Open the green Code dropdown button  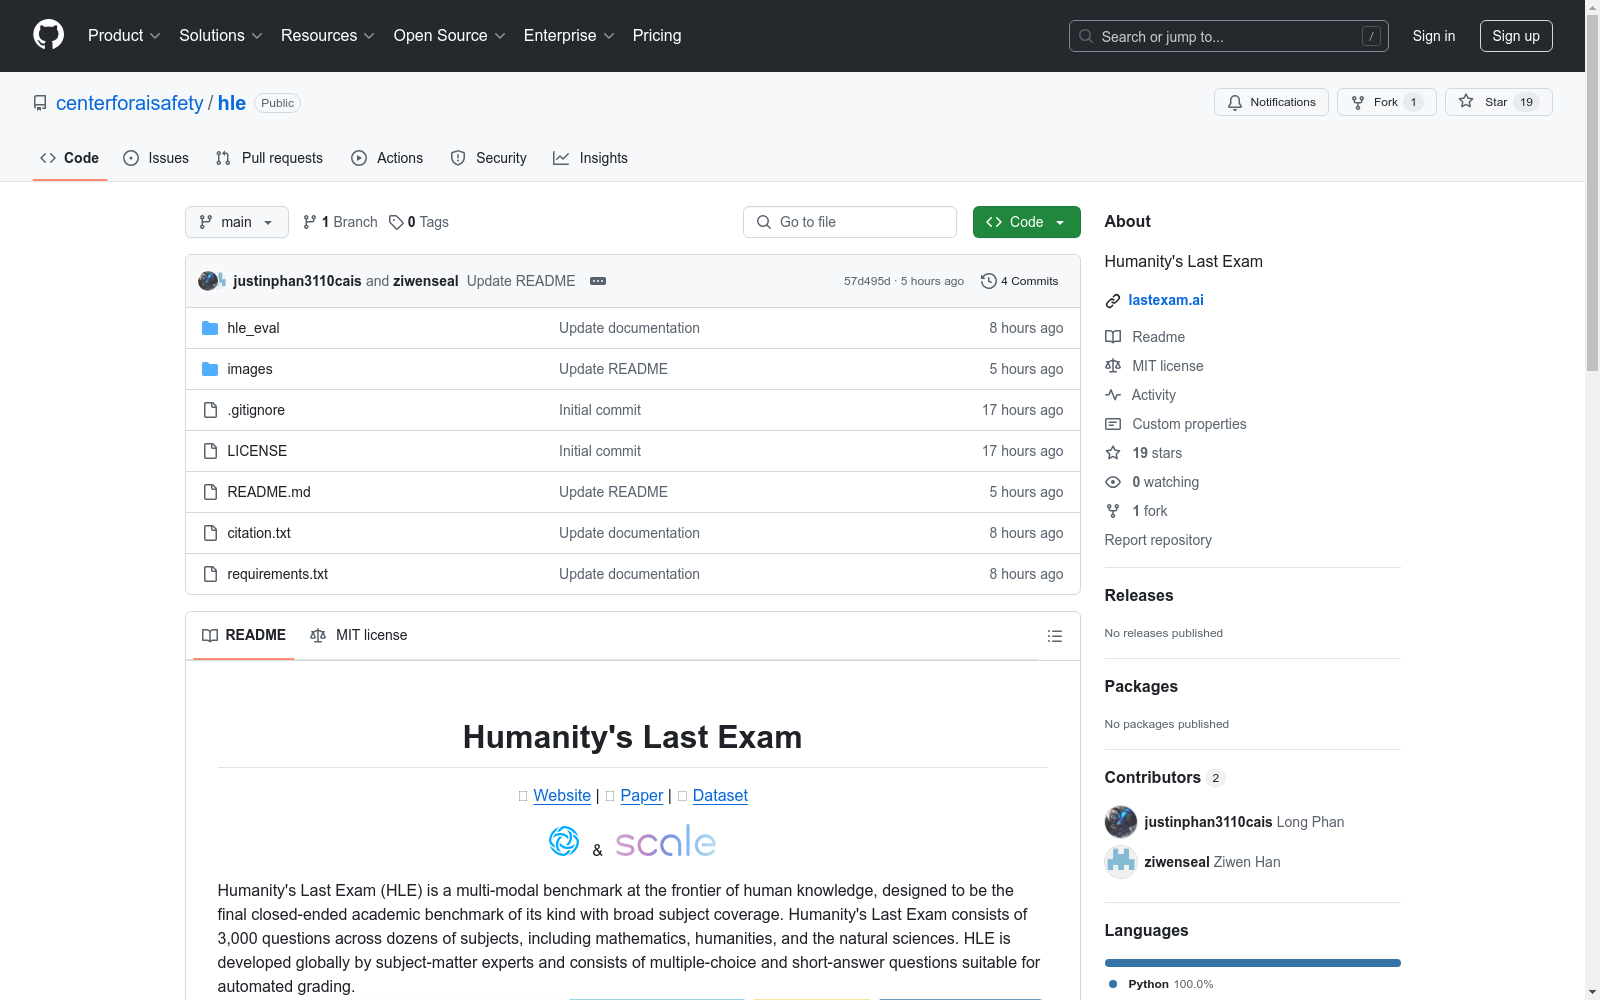1026,222
